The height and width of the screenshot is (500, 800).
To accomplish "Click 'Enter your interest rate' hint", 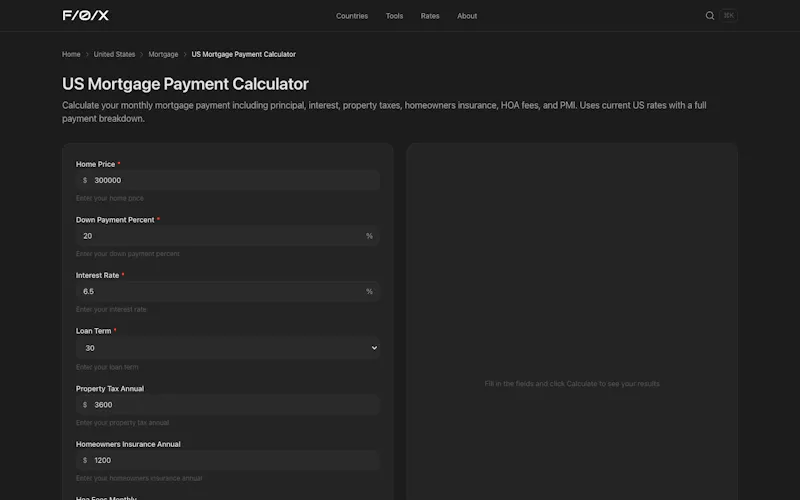I will [x=111, y=309].
